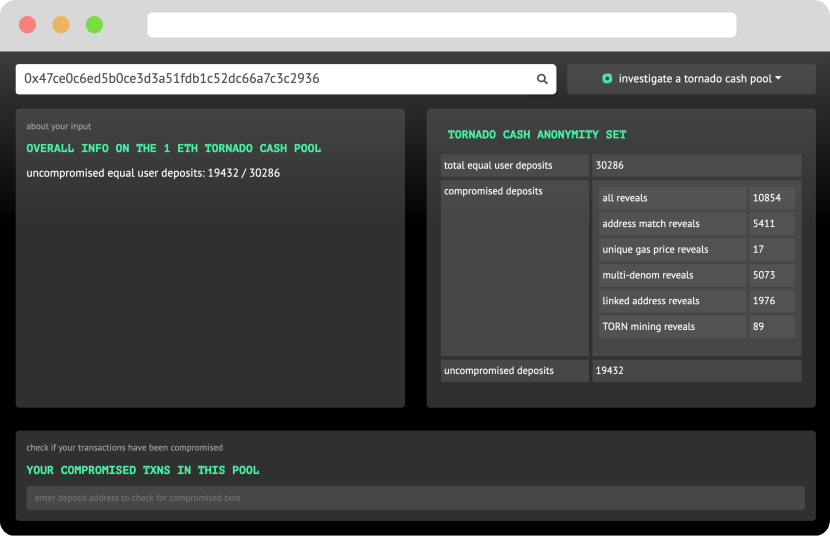830x536 pixels.
Task: Select the value 5073 for multi-denom reveals
Action: click(771, 275)
